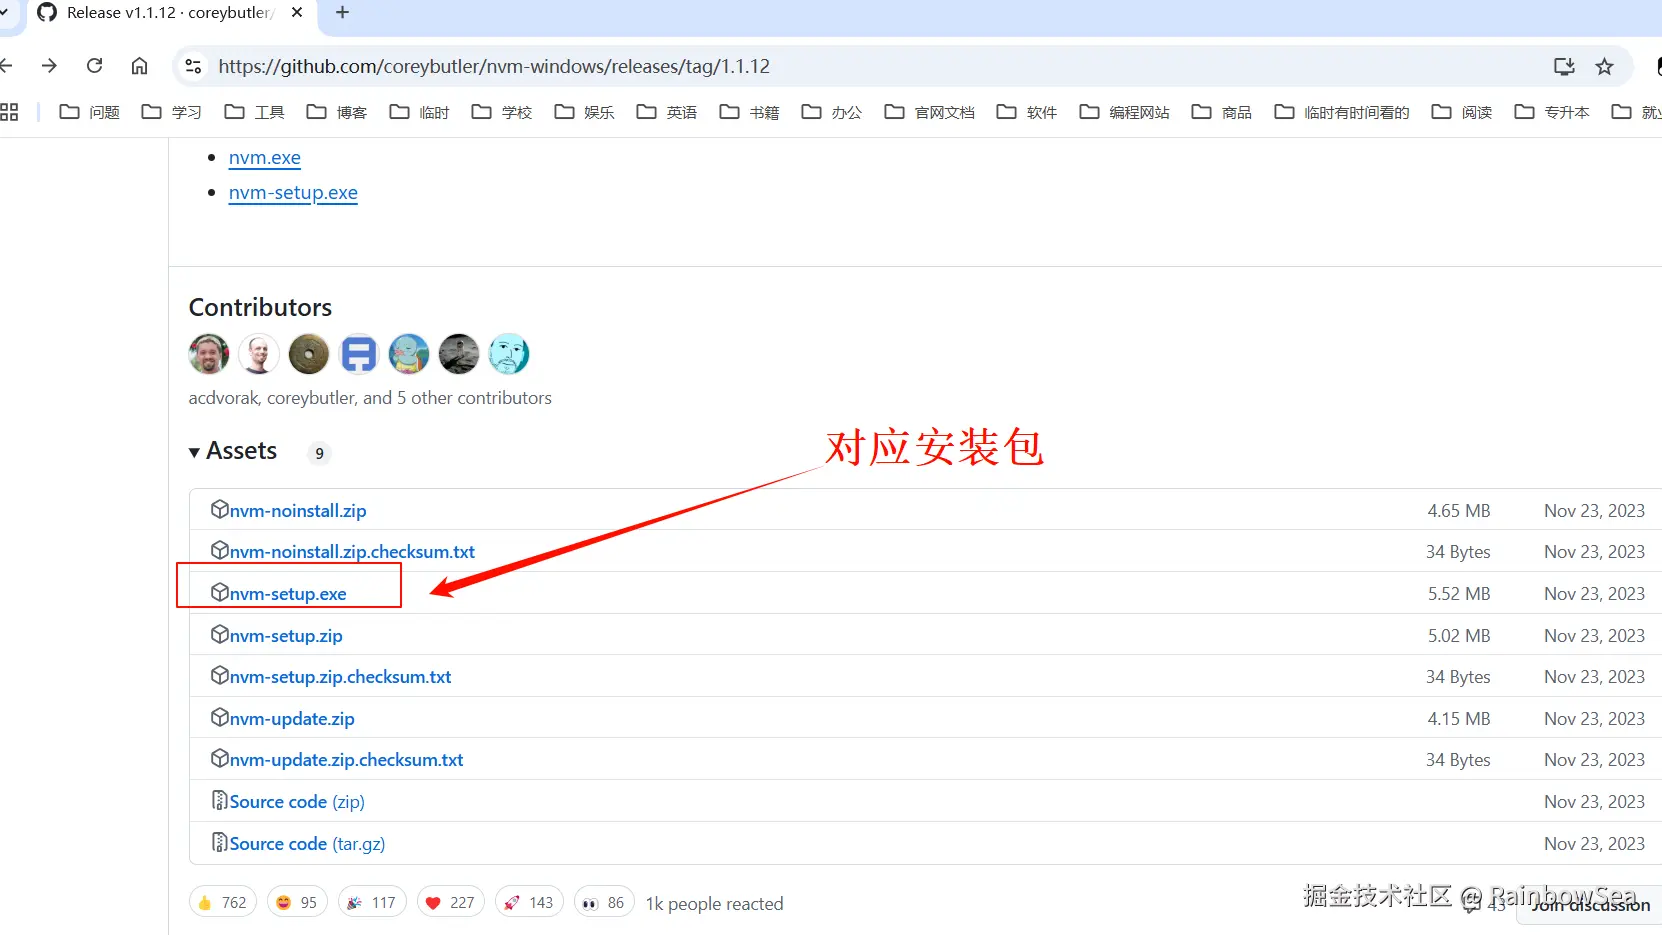Open second contributor's avatar, bald man
The image size is (1662, 935).
(x=259, y=354)
